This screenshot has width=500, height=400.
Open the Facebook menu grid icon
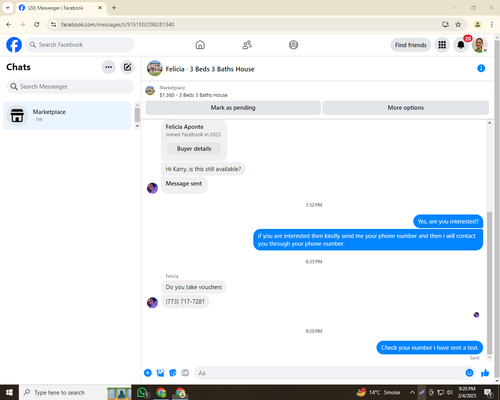point(442,45)
